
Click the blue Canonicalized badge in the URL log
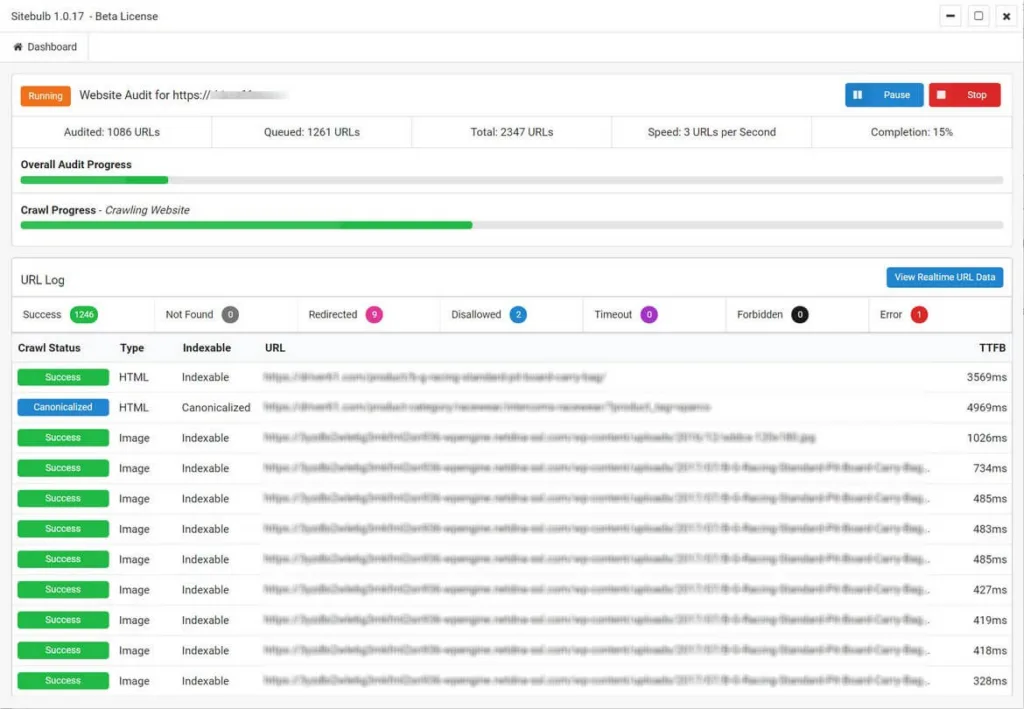(62, 407)
